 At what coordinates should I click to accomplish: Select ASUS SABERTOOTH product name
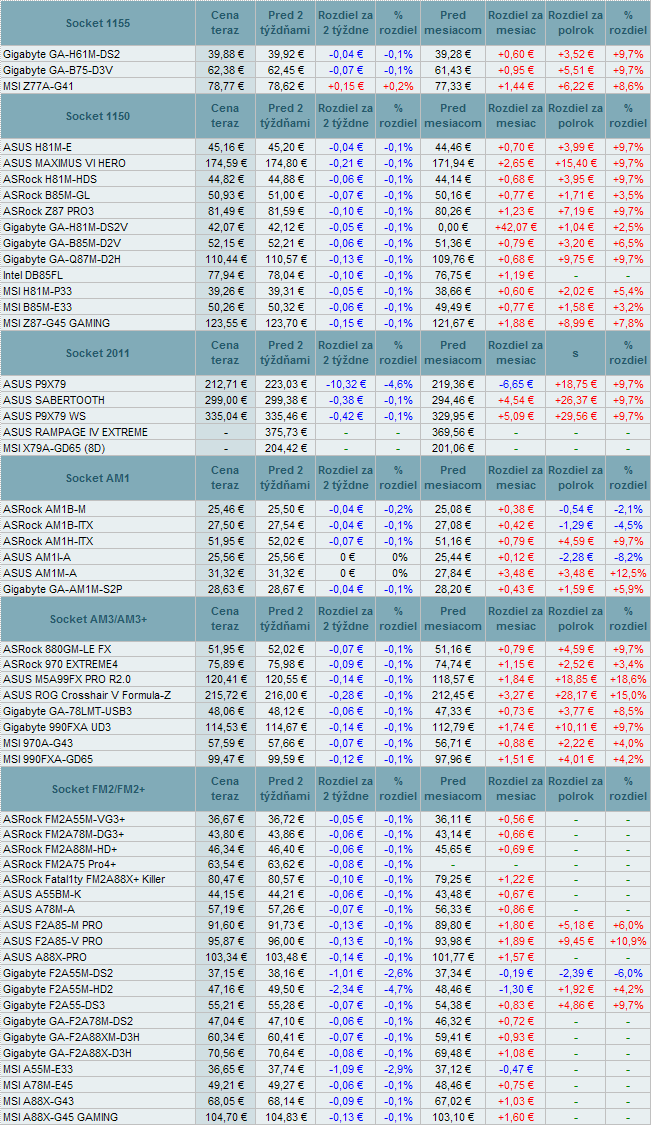(54, 400)
